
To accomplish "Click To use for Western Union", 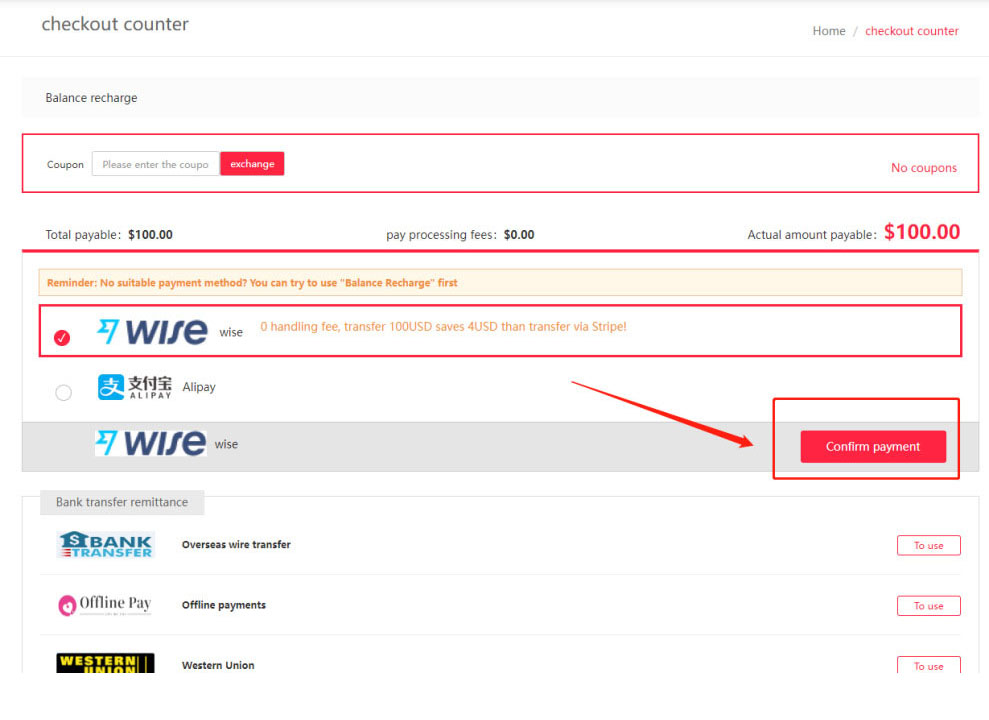I will [928, 665].
